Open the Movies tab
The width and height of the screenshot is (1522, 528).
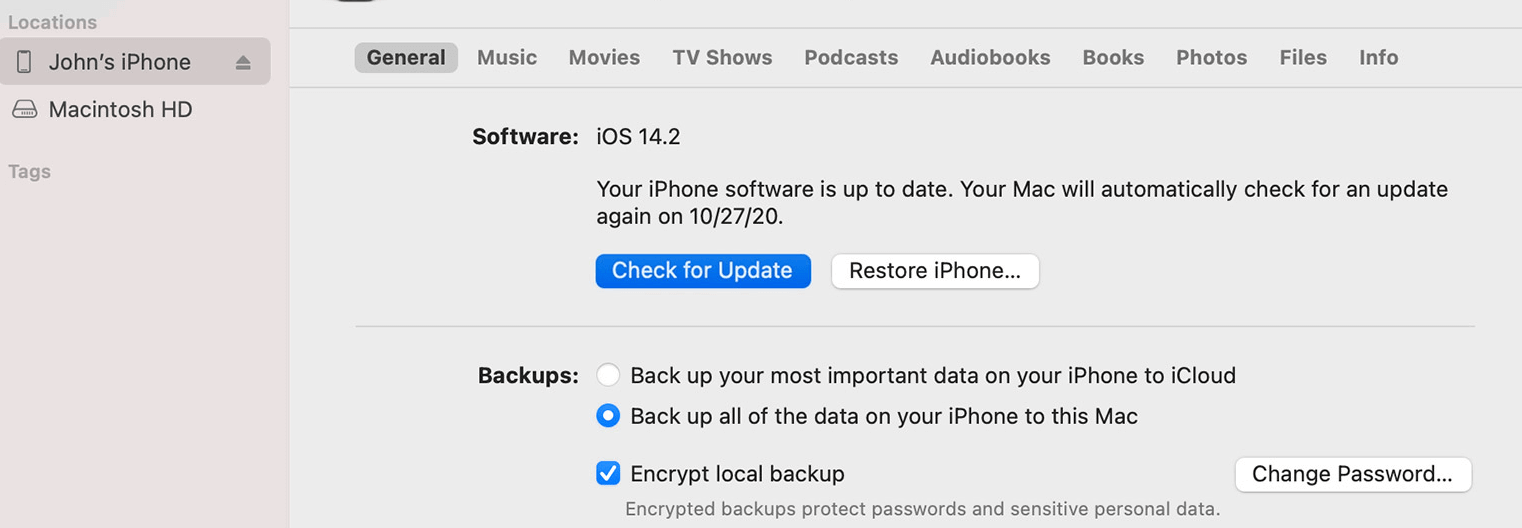point(604,58)
